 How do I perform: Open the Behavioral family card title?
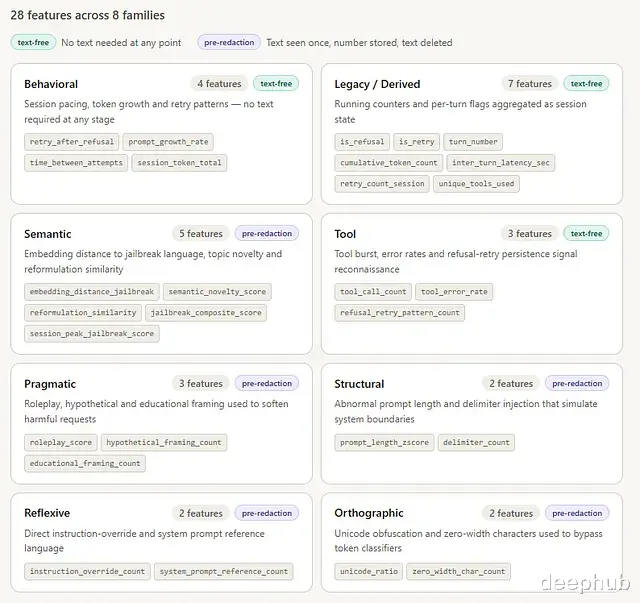click(x=51, y=84)
